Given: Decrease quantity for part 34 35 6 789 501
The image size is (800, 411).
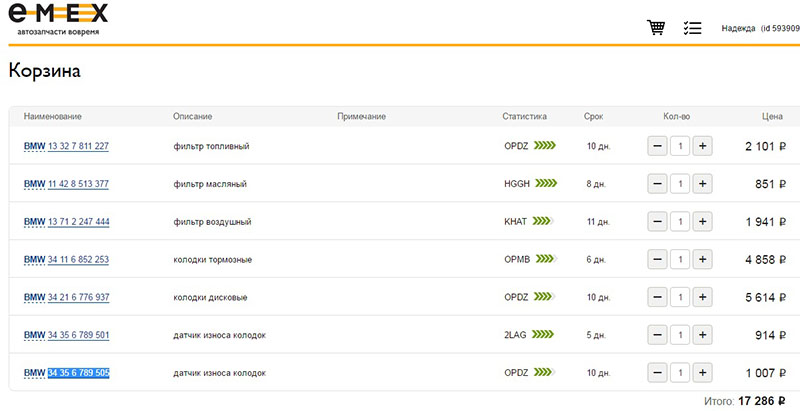Looking at the screenshot, I should [657, 335].
